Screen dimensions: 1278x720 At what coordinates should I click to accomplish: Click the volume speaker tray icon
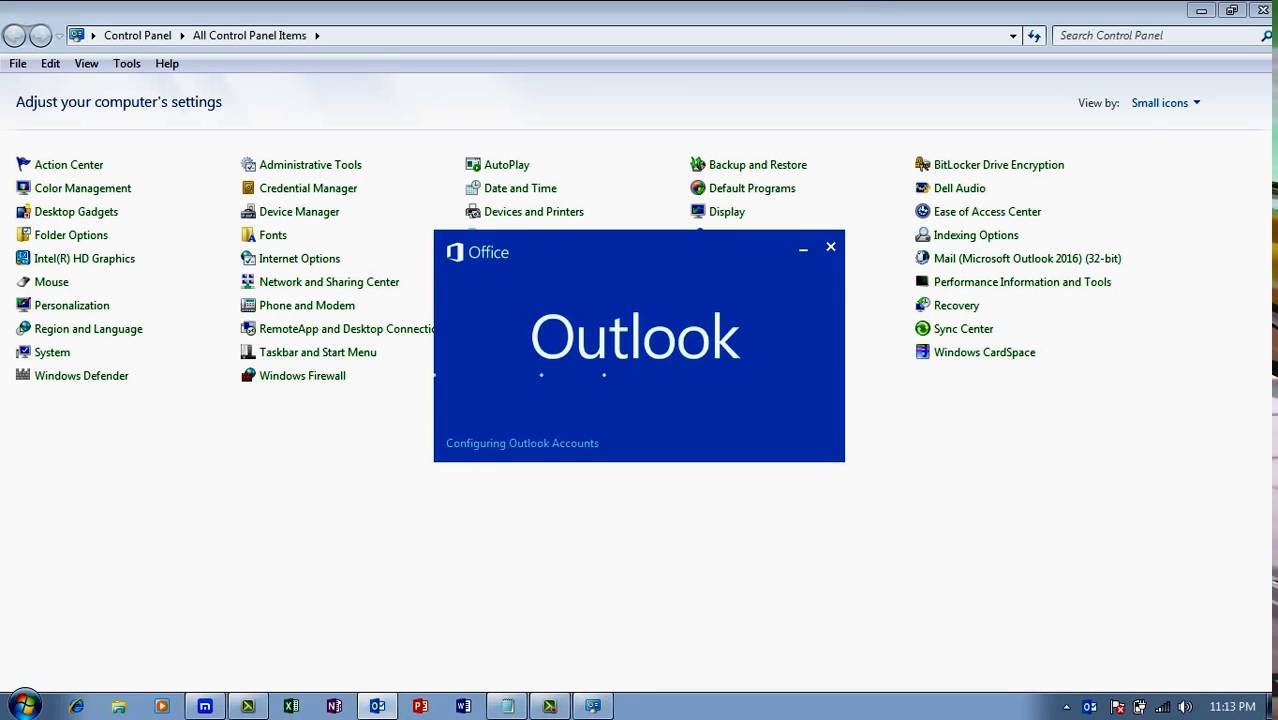click(x=1185, y=707)
